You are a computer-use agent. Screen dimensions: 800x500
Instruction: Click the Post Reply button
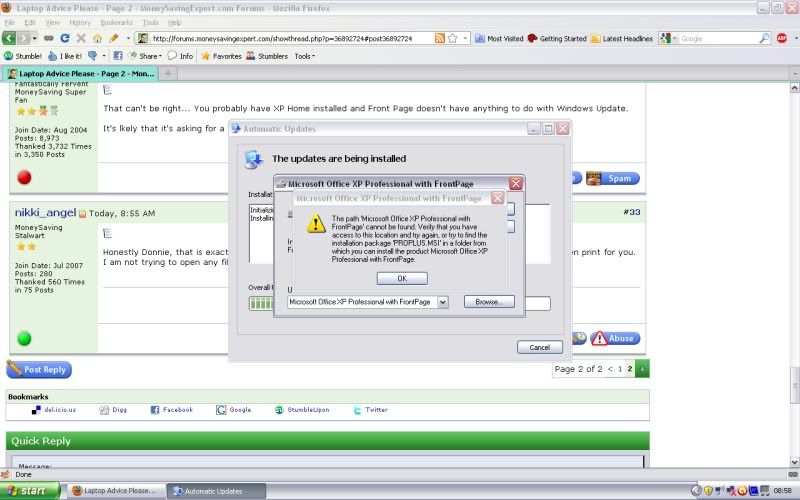click(39, 369)
